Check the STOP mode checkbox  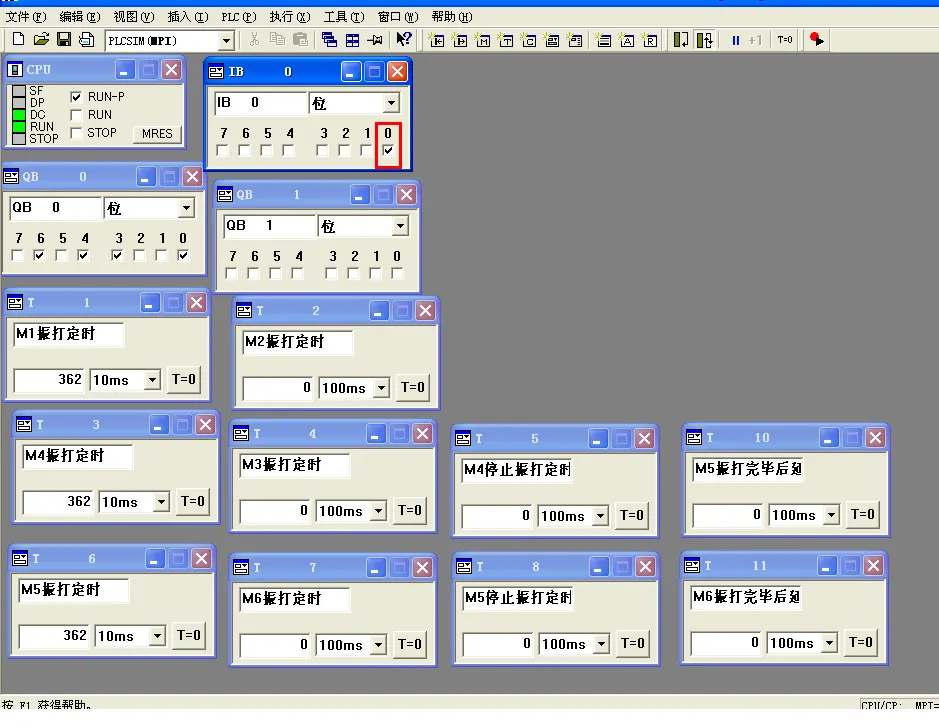(76, 133)
